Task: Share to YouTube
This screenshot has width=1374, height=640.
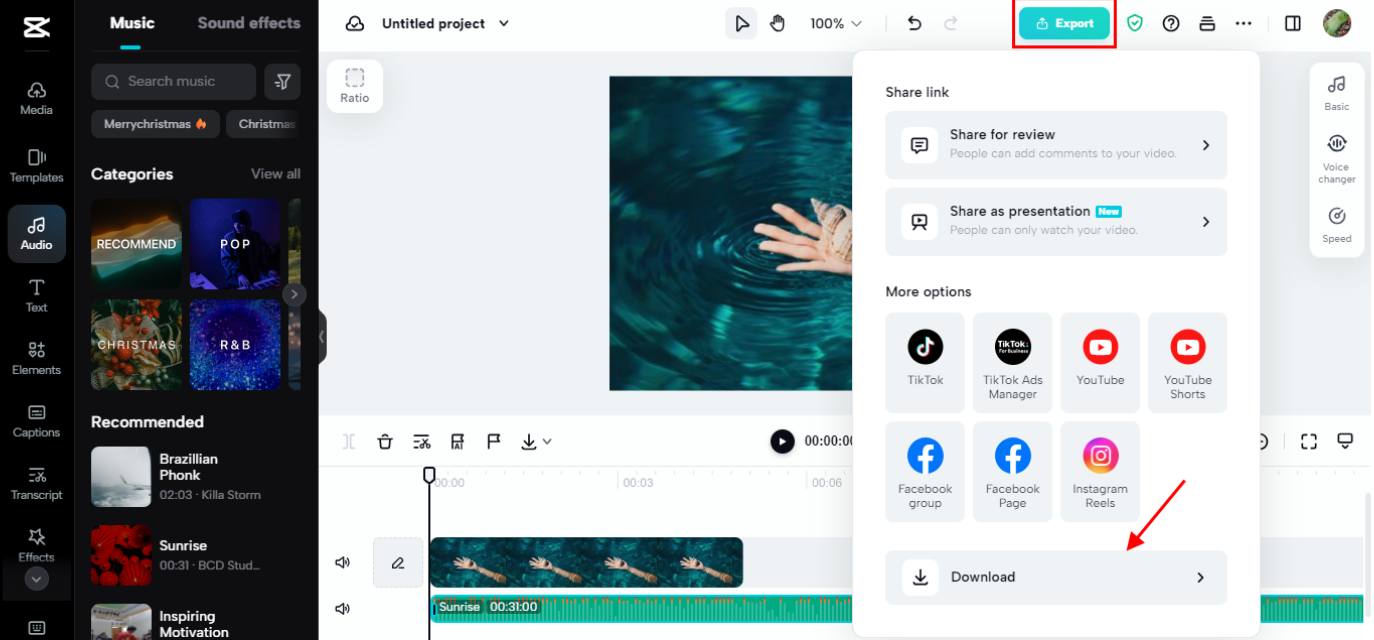Action: pyautogui.click(x=1100, y=362)
